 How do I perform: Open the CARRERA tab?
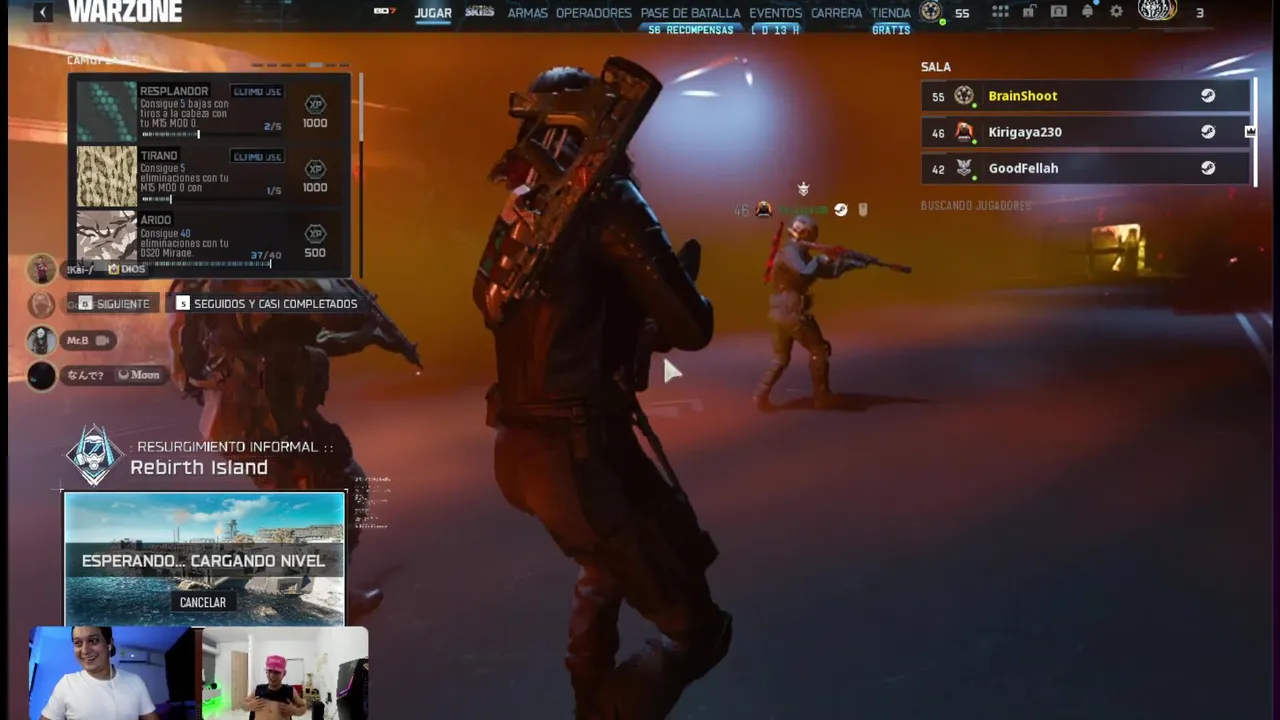(x=837, y=13)
